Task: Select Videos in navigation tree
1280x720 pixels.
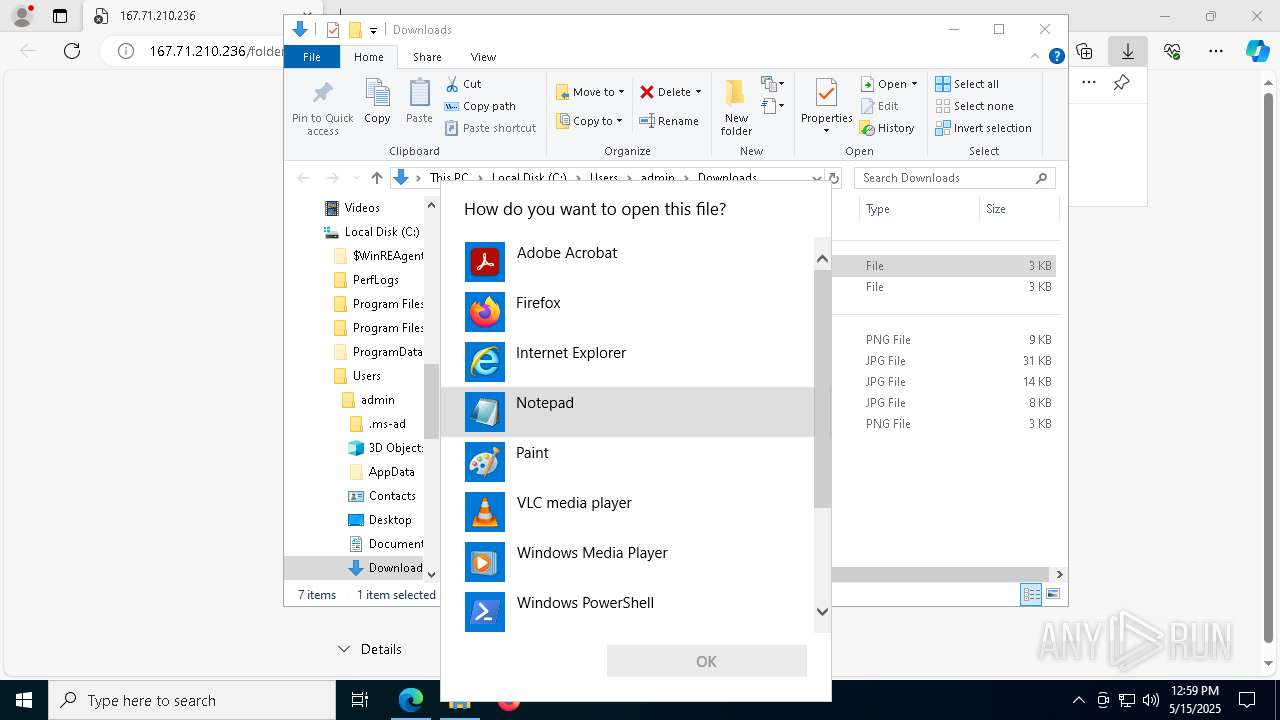Action: pyautogui.click(x=362, y=208)
